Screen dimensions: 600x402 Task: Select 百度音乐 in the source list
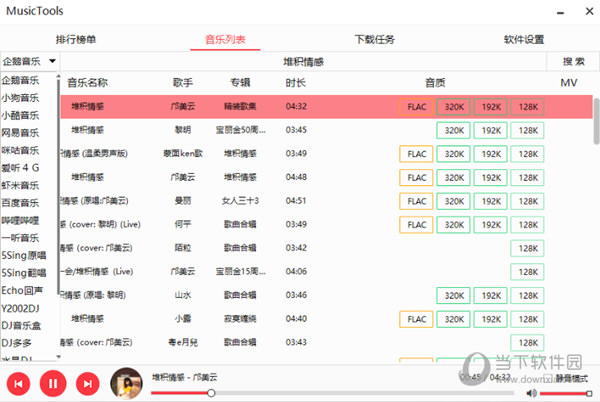pyautogui.click(x=20, y=203)
